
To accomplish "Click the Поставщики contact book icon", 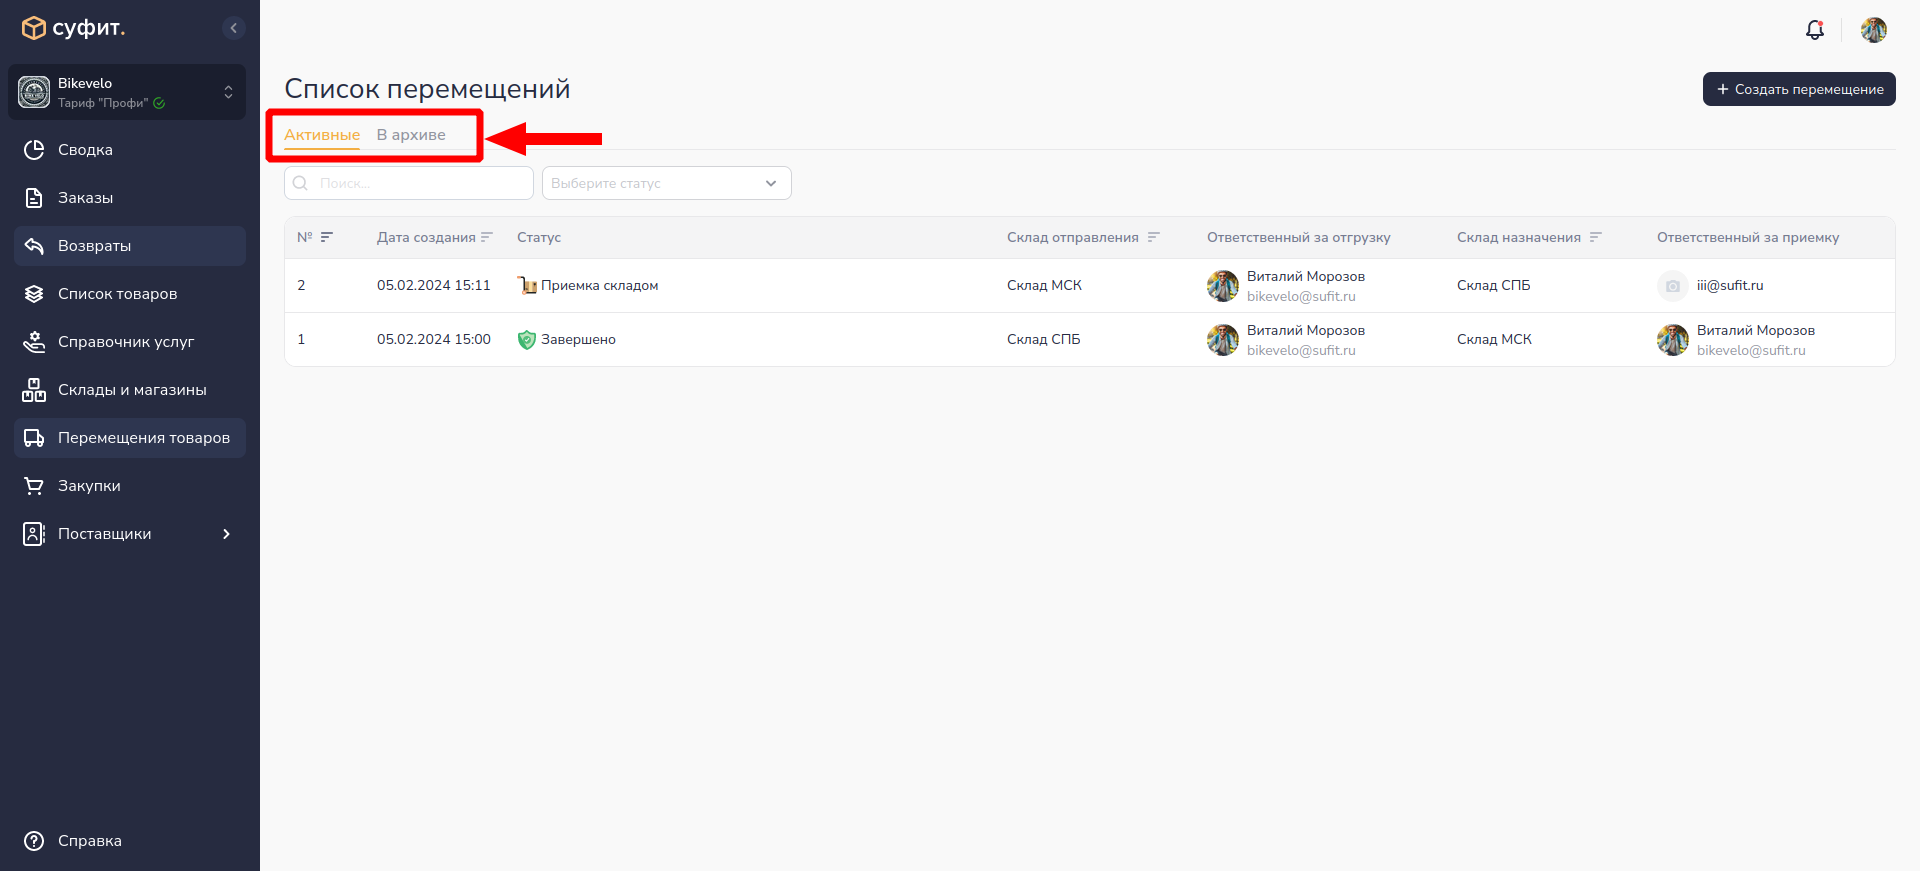I will [x=34, y=534].
